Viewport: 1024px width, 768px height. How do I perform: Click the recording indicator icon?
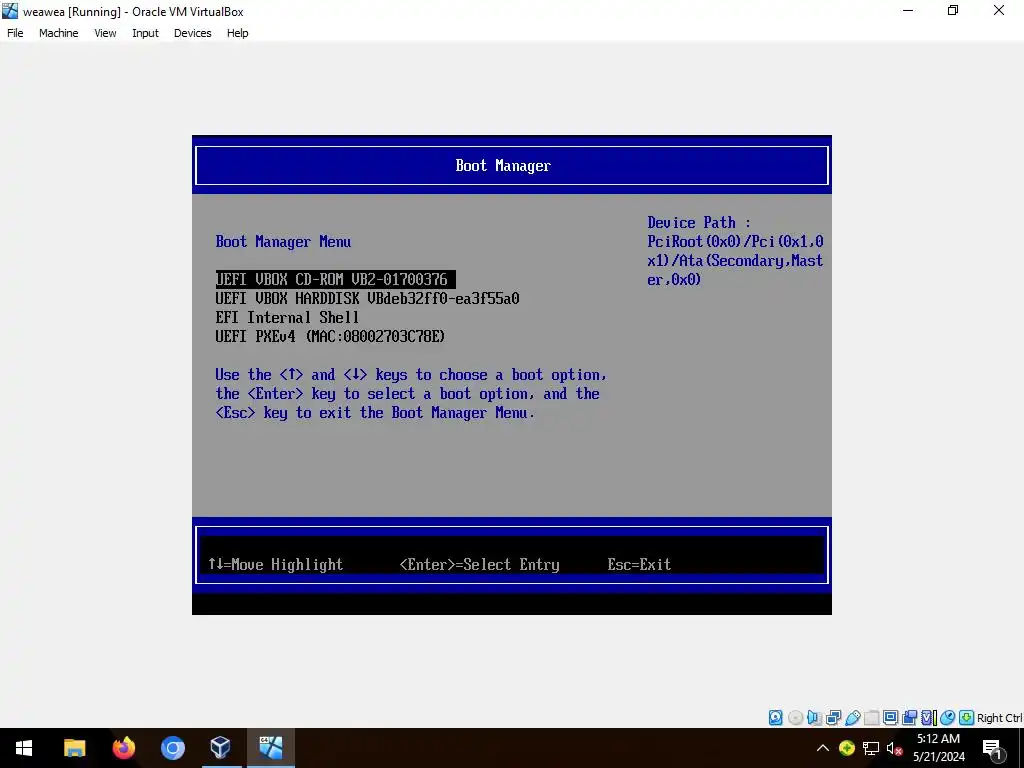(x=909, y=718)
